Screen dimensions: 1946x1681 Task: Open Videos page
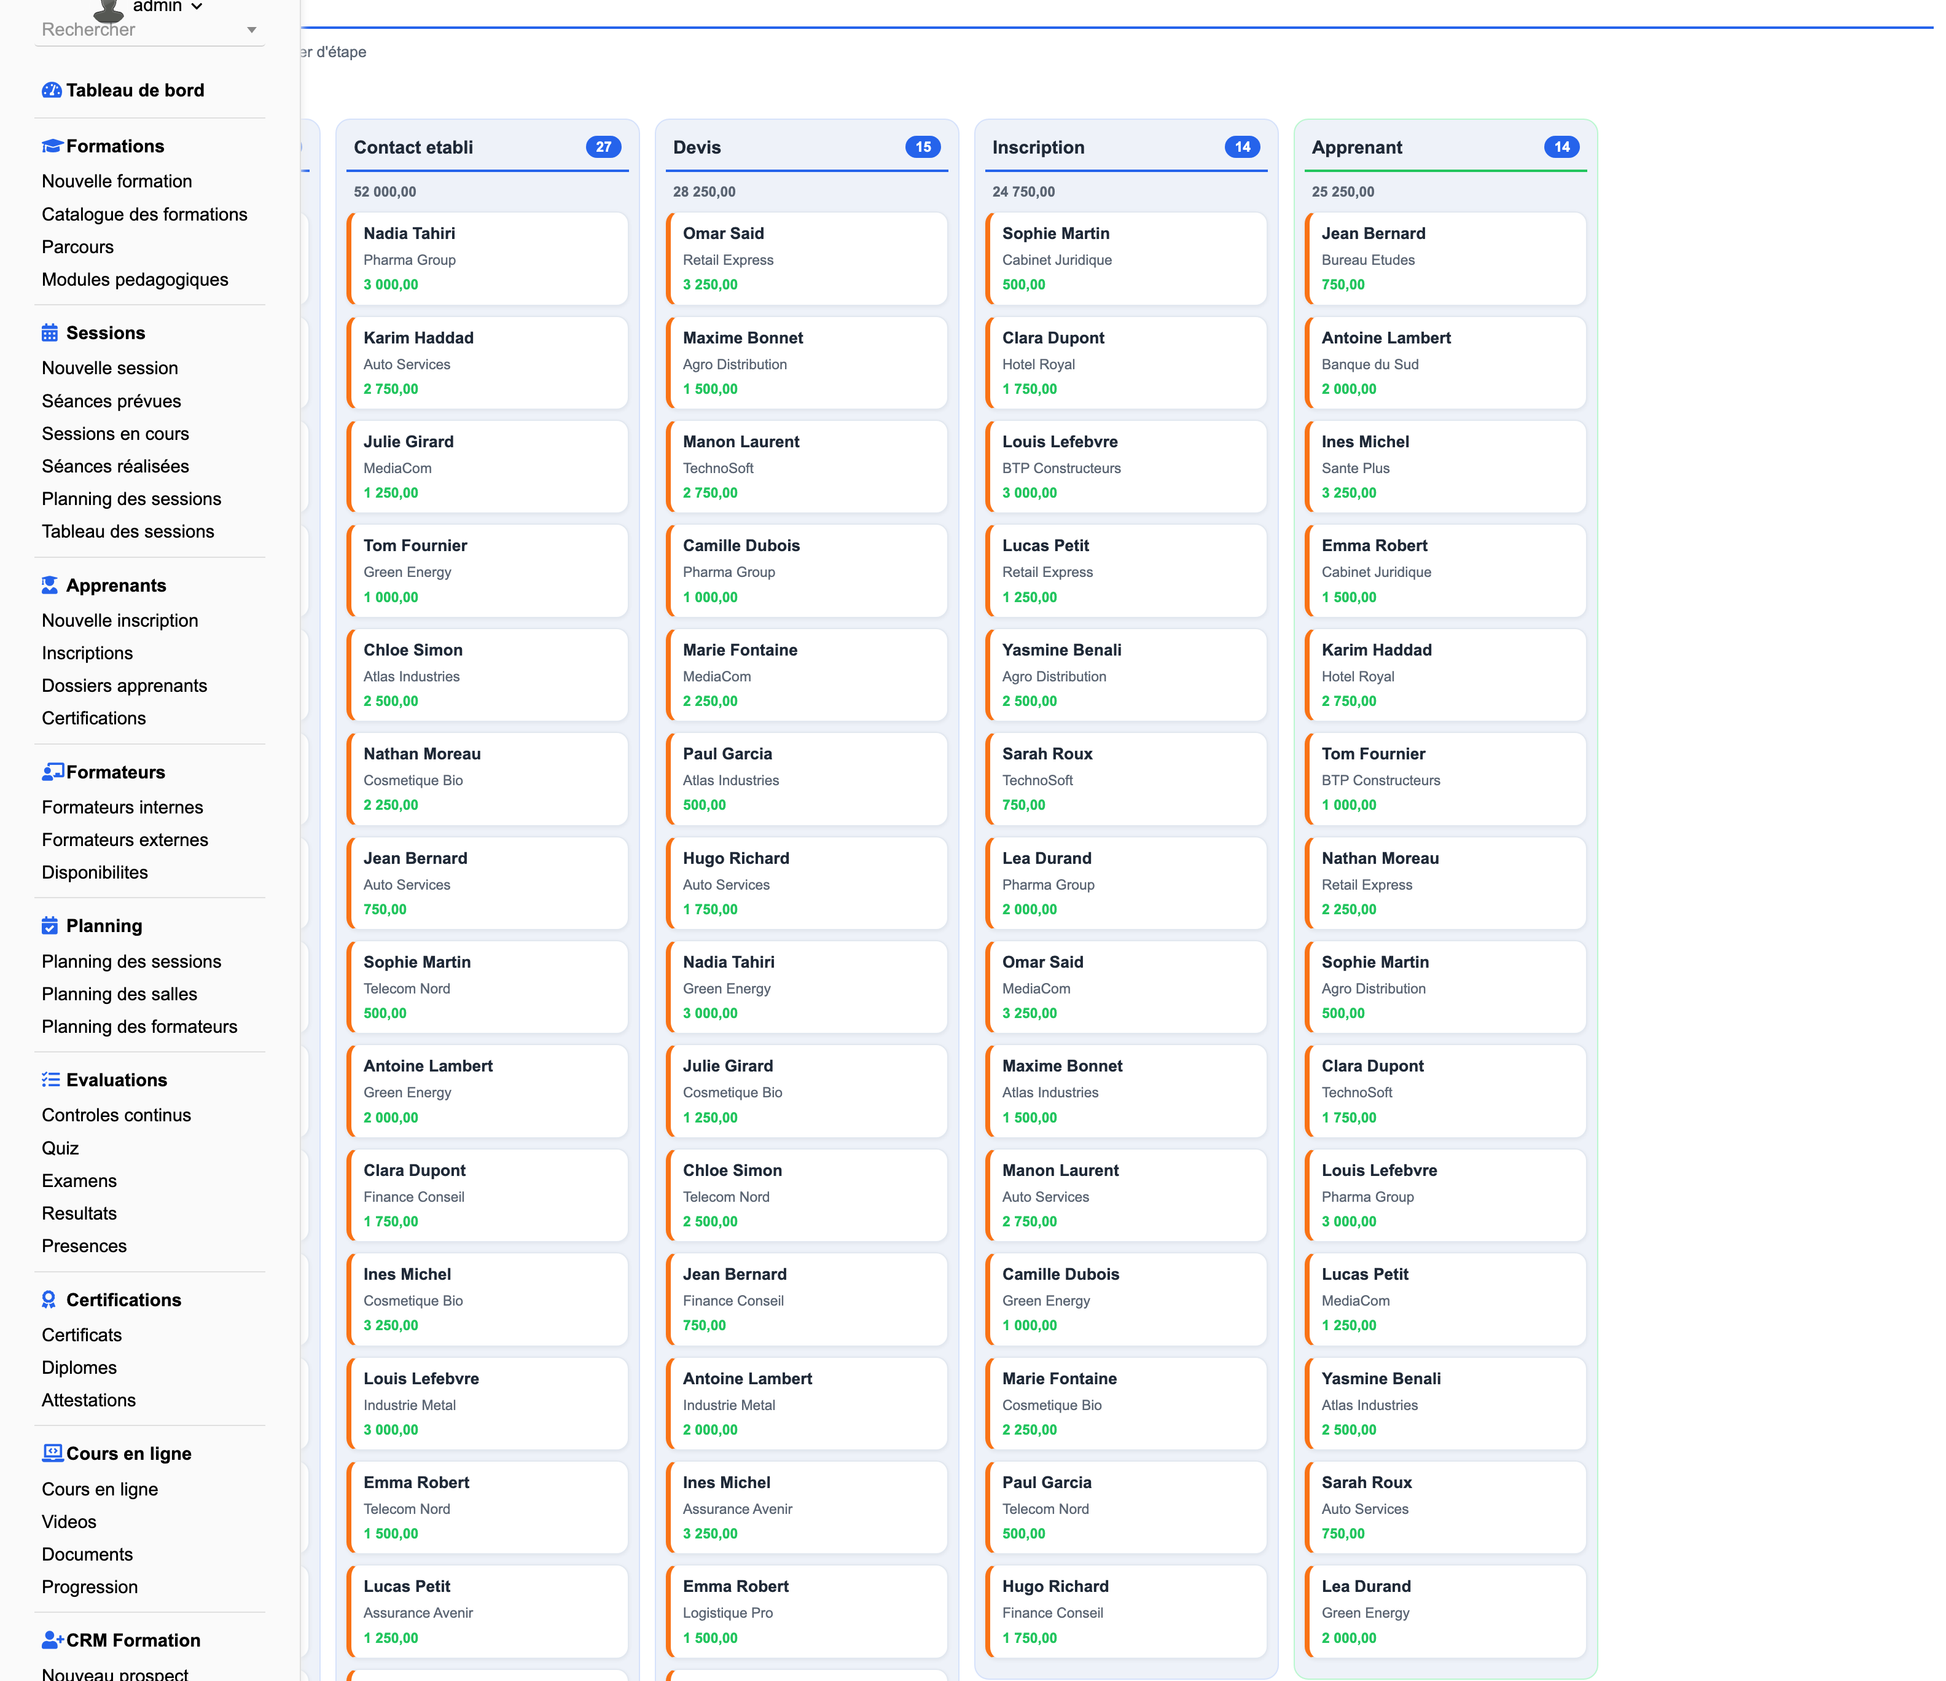[69, 1522]
